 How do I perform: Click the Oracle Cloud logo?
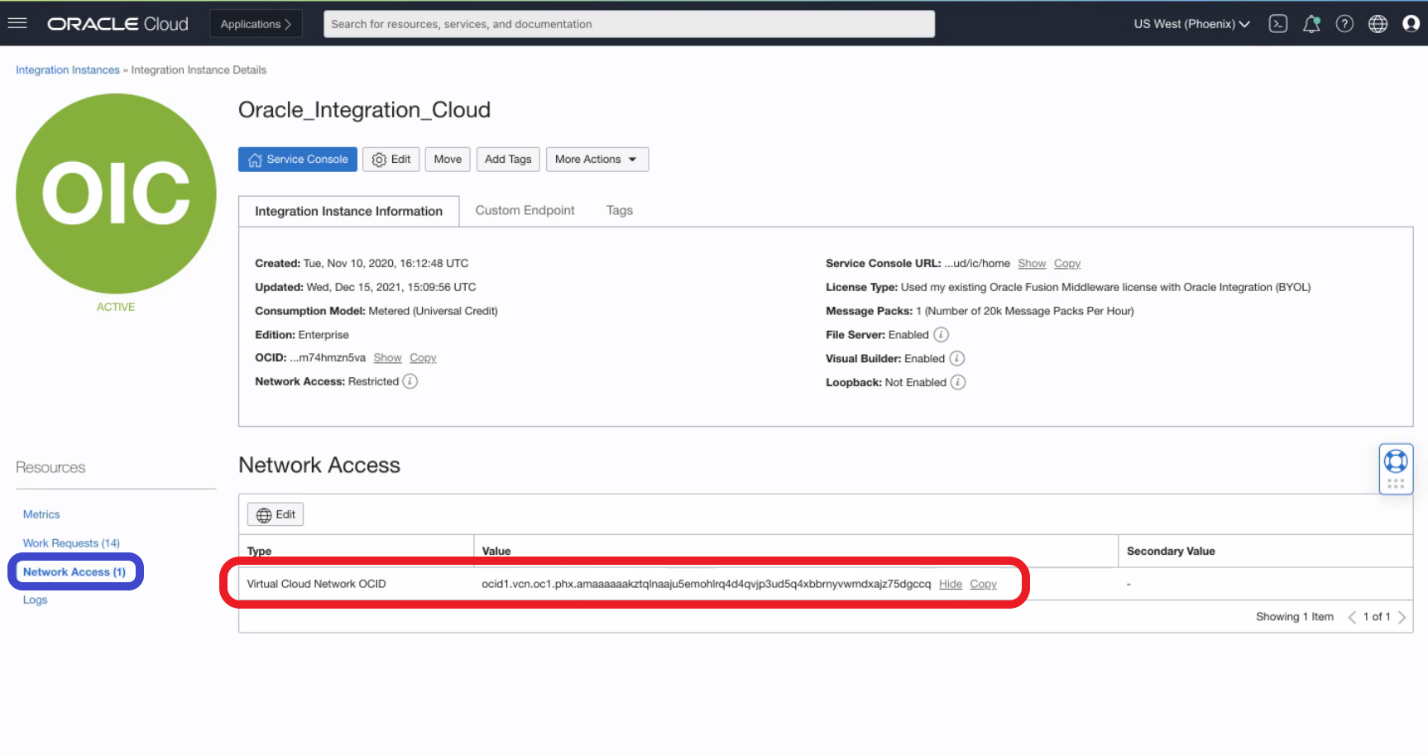tap(118, 24)
